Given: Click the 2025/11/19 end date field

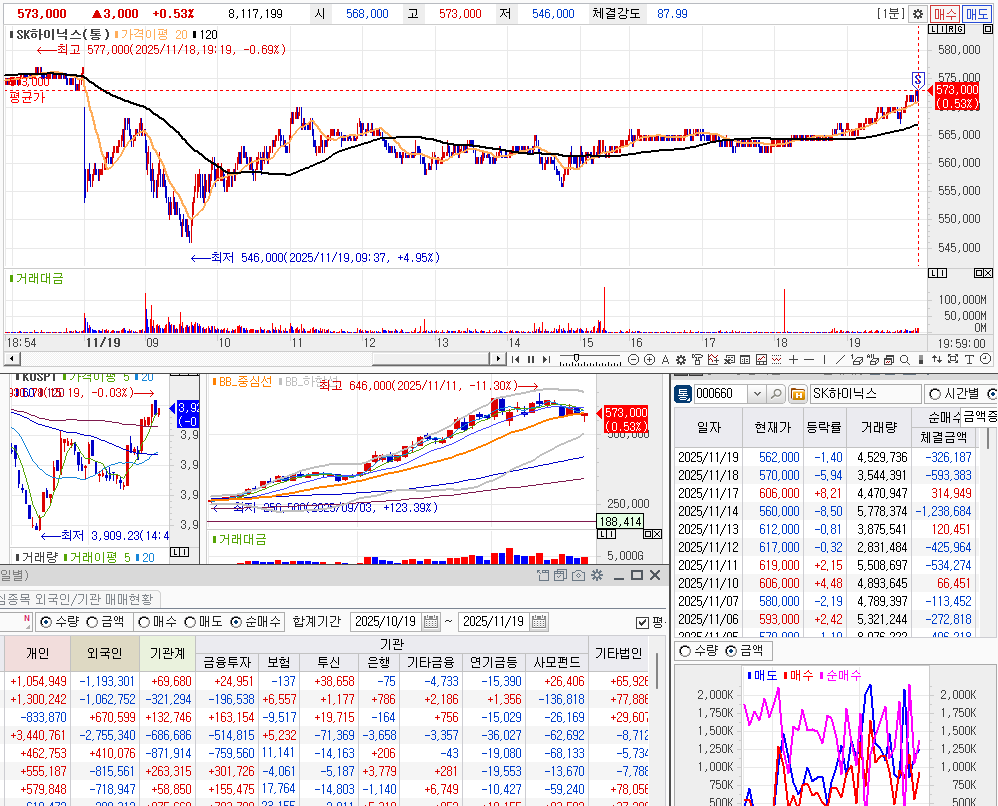Looking at the screenshot, I should click(x=494, y=622).
